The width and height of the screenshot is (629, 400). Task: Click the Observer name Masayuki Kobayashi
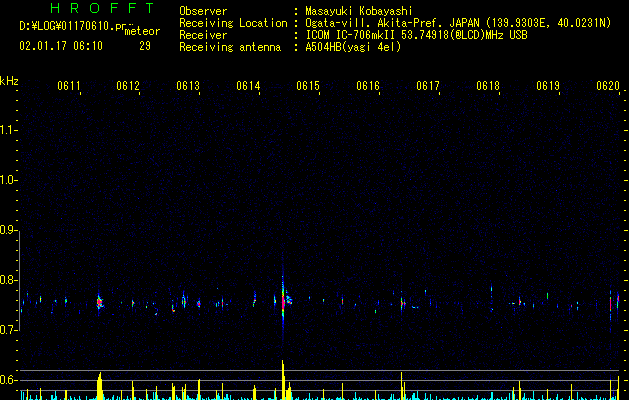(359, 11)
